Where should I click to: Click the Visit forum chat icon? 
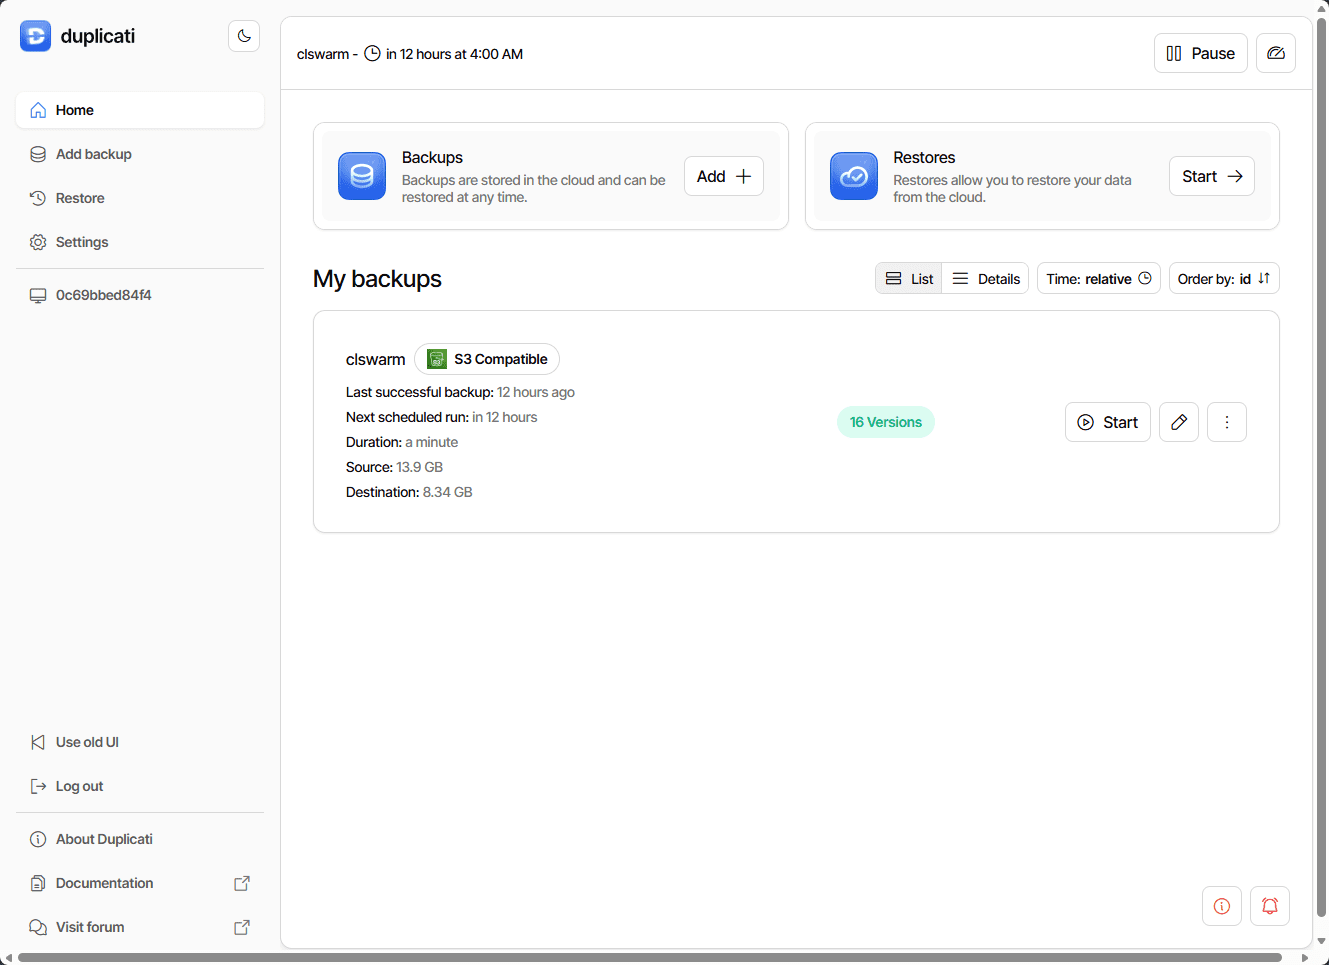coord(38,927)
